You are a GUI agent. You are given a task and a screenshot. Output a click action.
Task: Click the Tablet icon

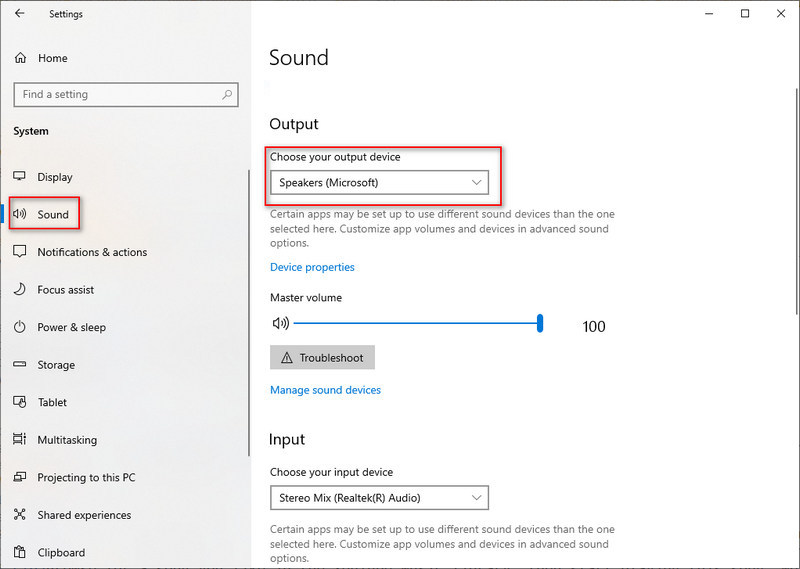pos(19,402)
